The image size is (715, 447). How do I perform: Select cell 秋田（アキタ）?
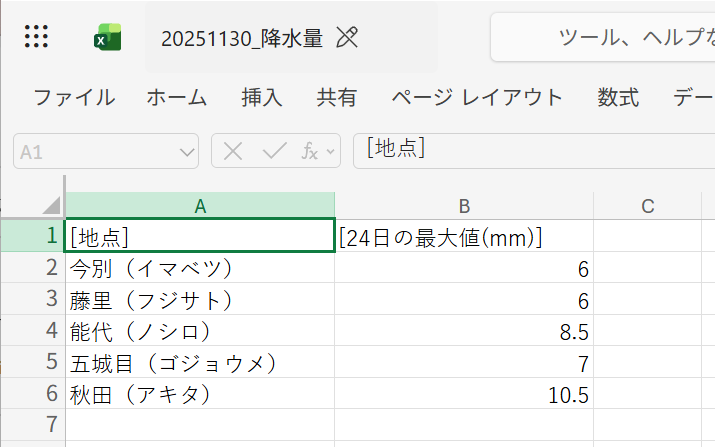[x=200, y=393]
